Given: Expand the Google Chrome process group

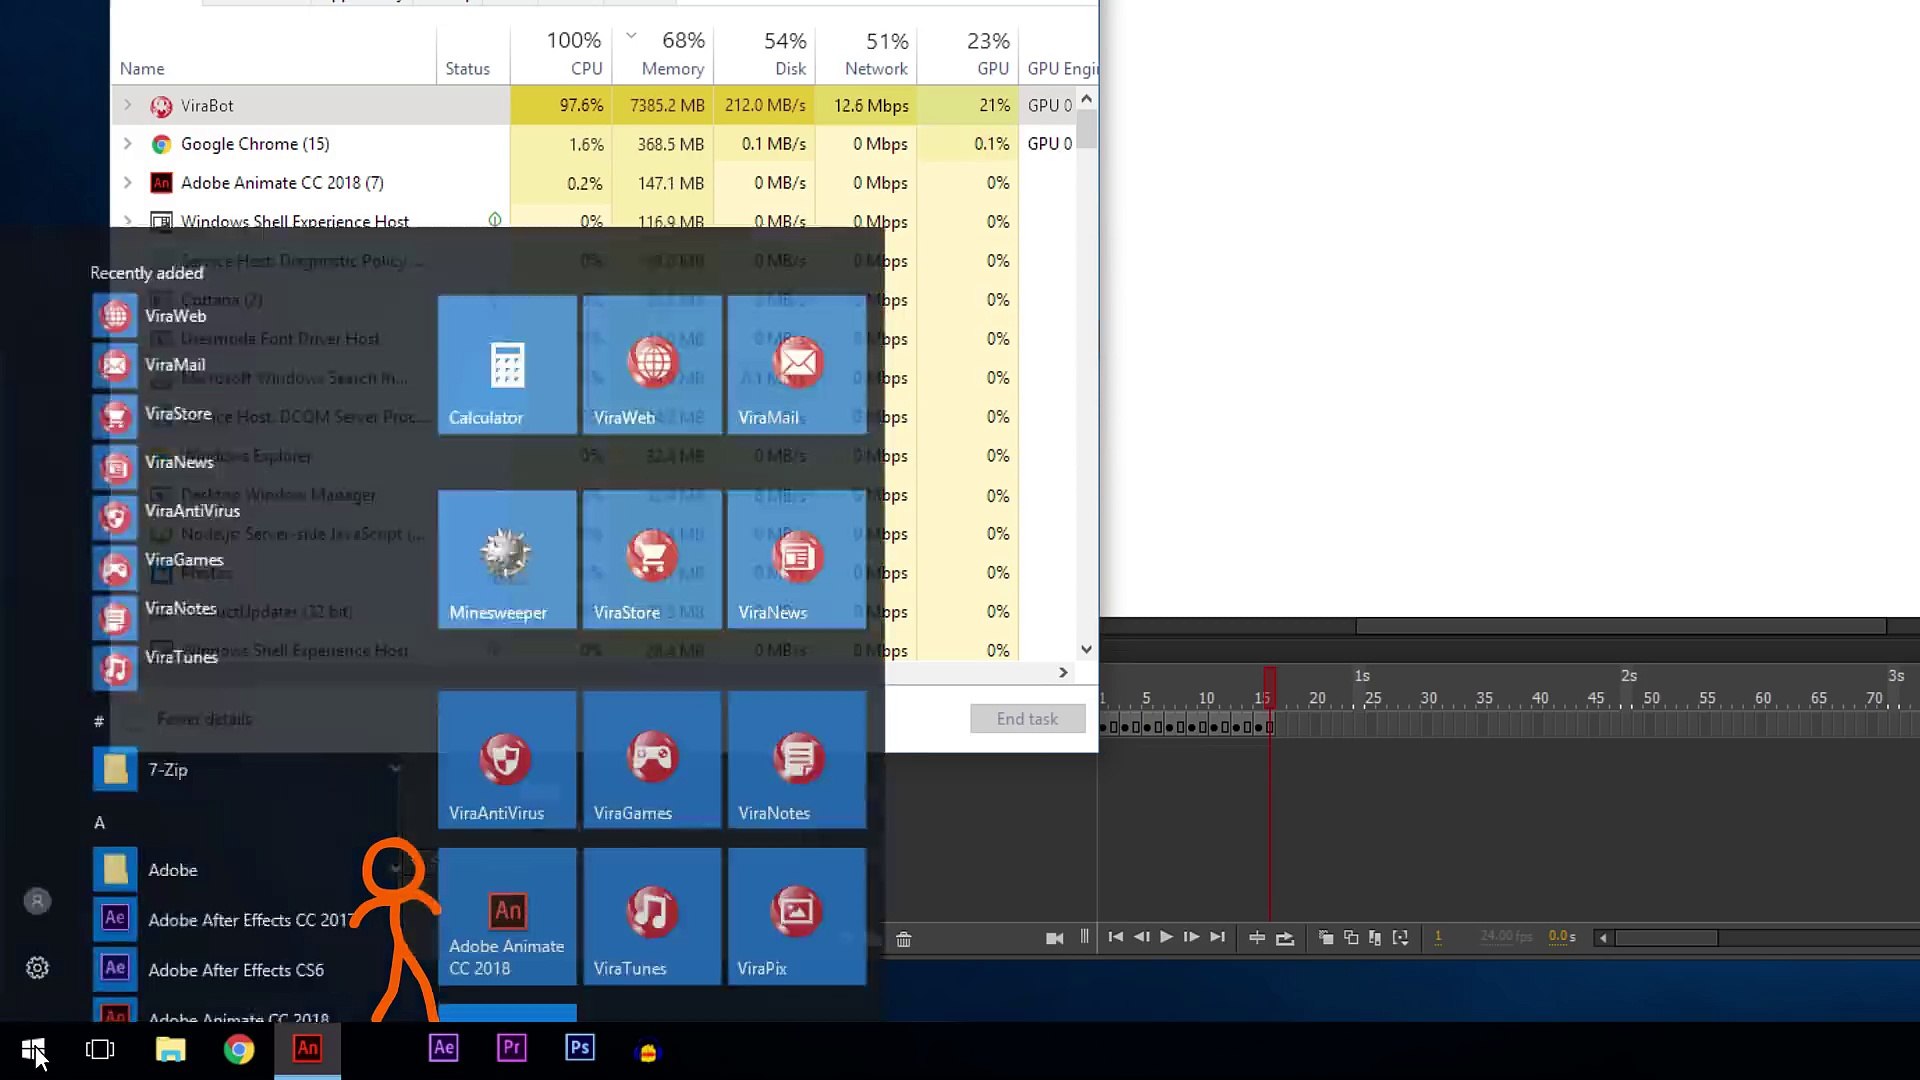Looking at the screenshot, I should pos(127,144).
